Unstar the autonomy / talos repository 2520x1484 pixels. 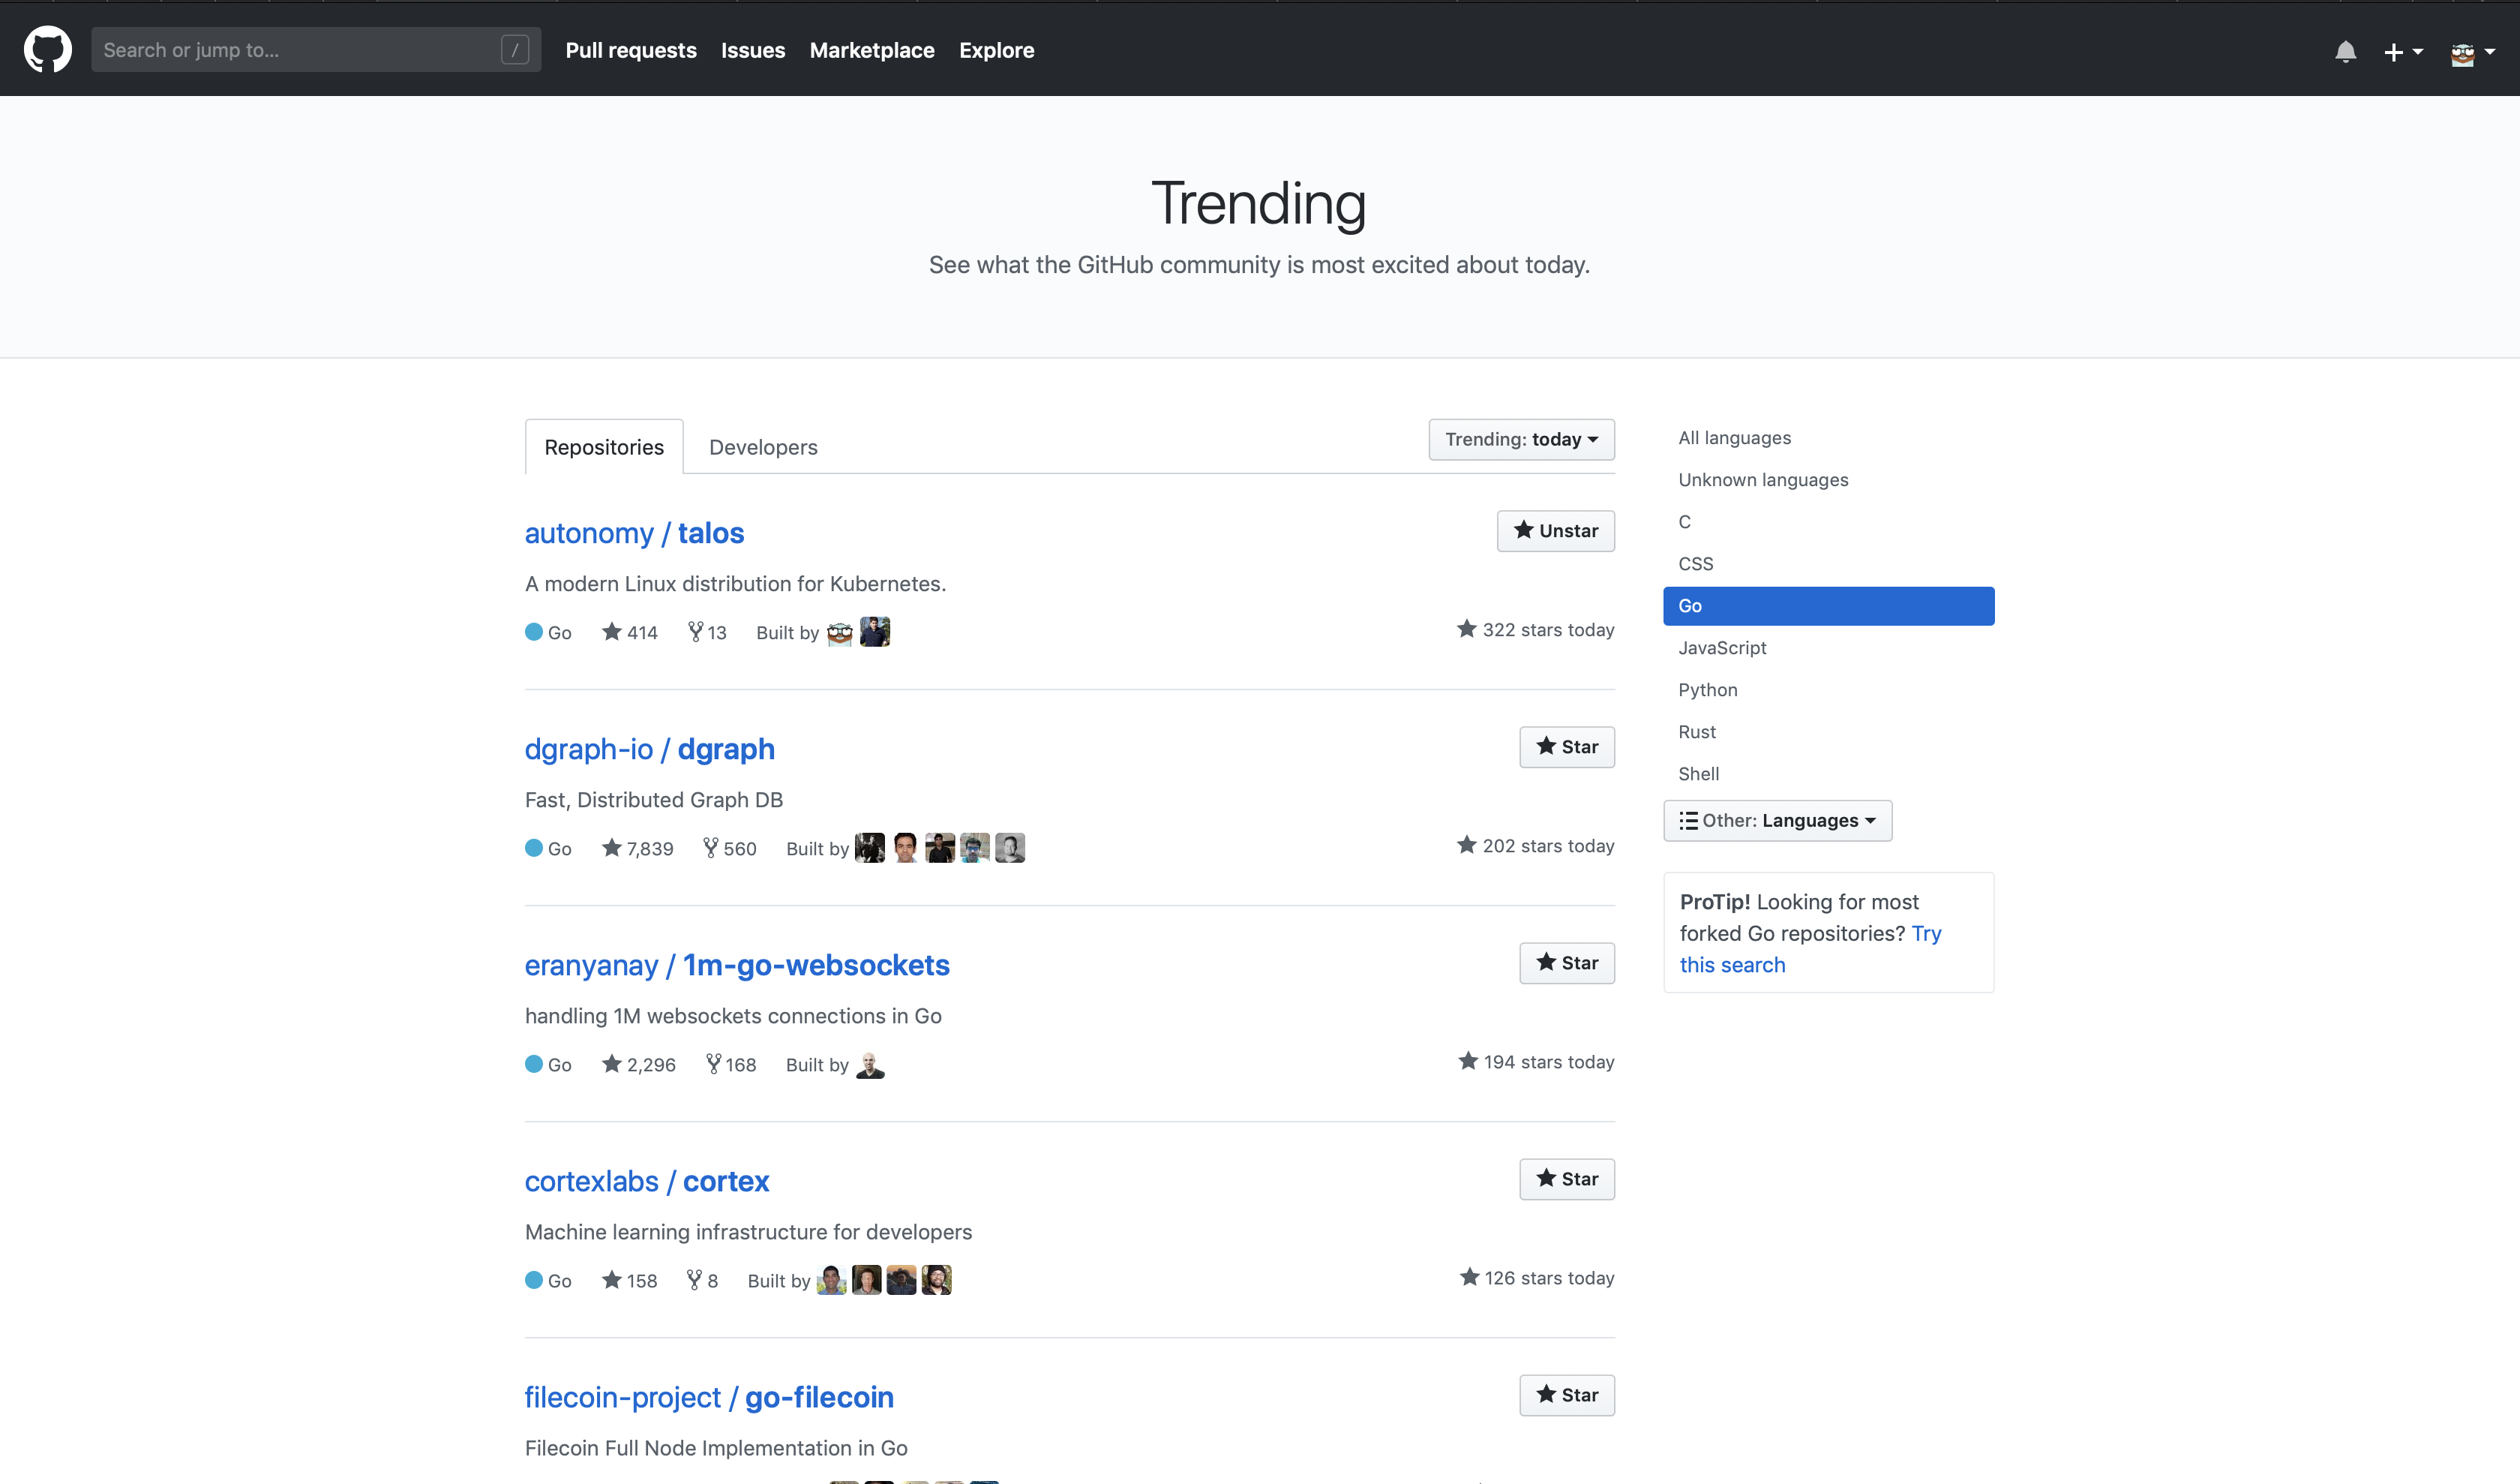pos(1555,531)
